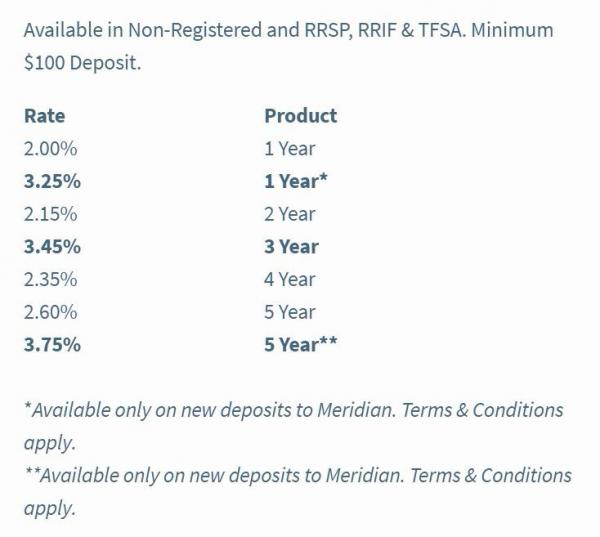Click the "4 Year" product

[x=289, y=279]
